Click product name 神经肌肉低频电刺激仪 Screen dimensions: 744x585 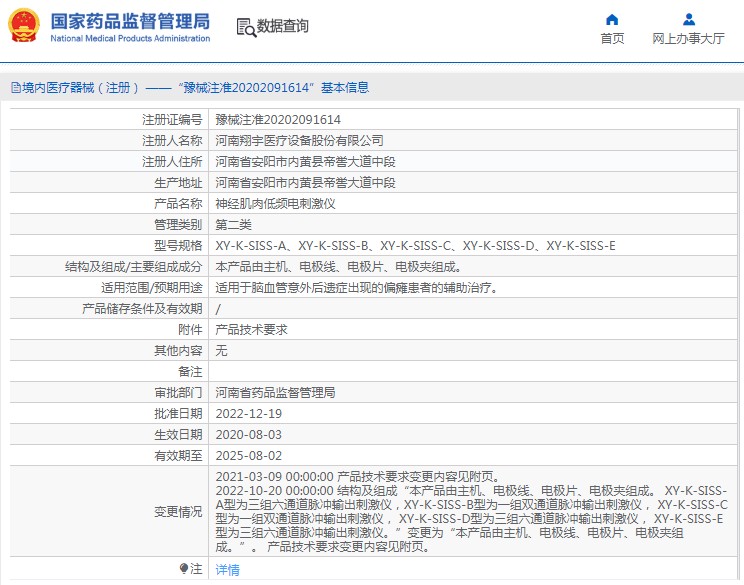[x=275, y=204]
